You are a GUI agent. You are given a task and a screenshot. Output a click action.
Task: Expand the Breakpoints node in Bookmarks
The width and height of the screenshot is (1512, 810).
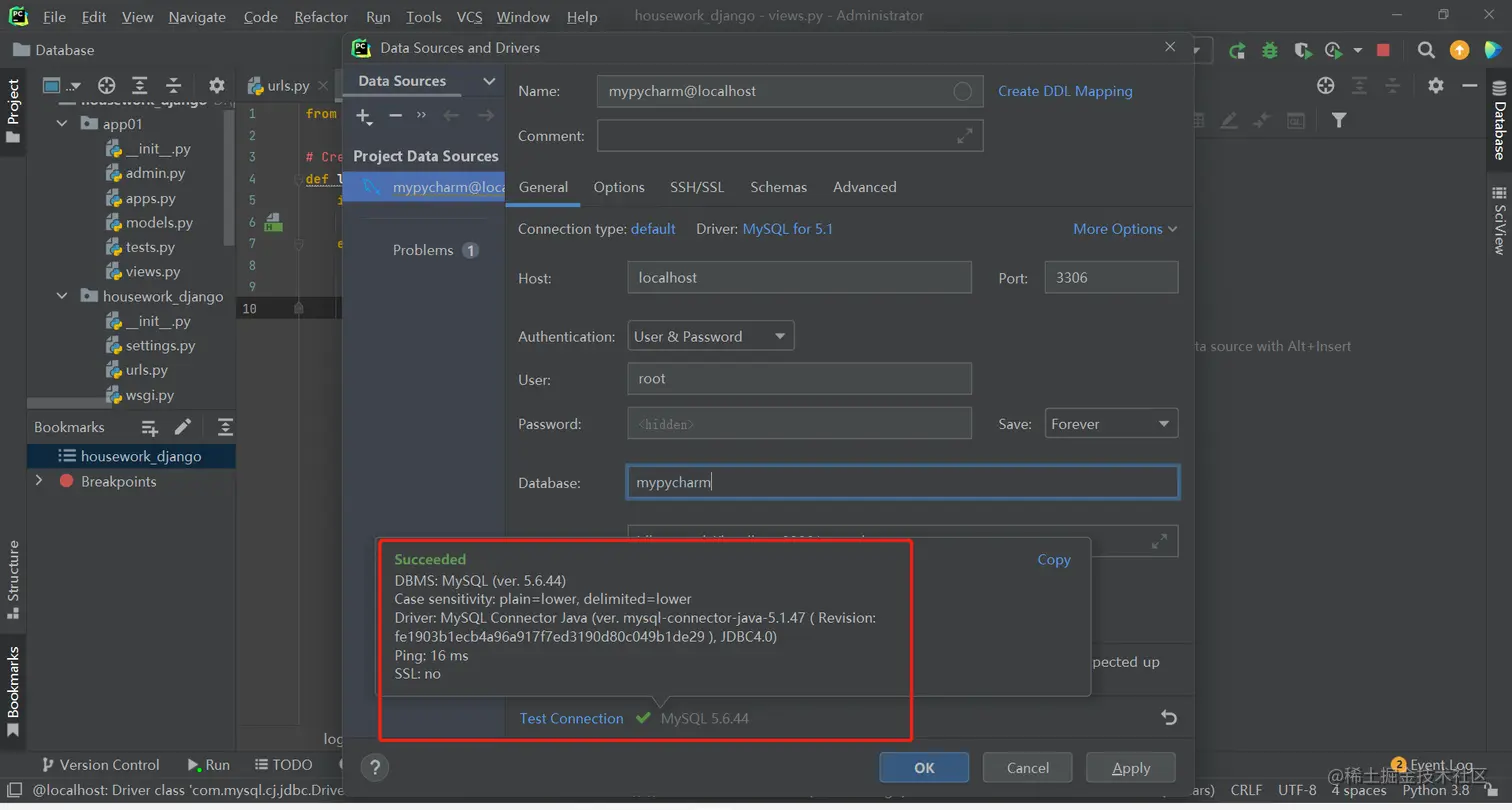39,481
